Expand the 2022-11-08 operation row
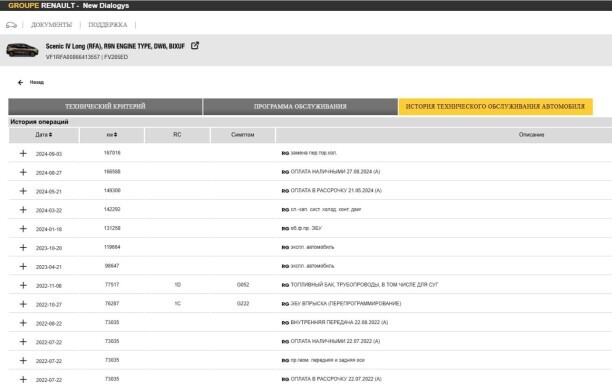 point(23,285)
